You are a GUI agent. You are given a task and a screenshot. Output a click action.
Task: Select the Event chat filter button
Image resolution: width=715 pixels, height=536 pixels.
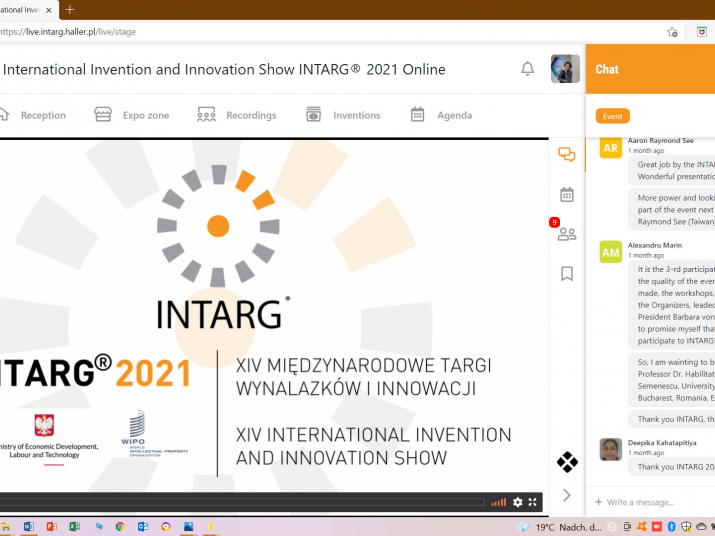612,116
